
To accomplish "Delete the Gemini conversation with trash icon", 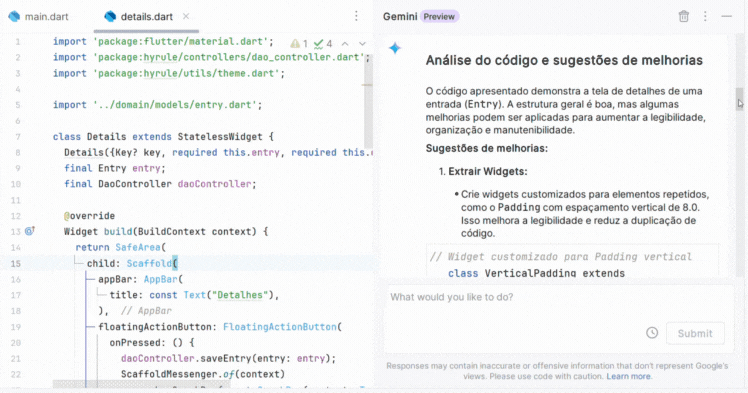I will tap(684, 16).
